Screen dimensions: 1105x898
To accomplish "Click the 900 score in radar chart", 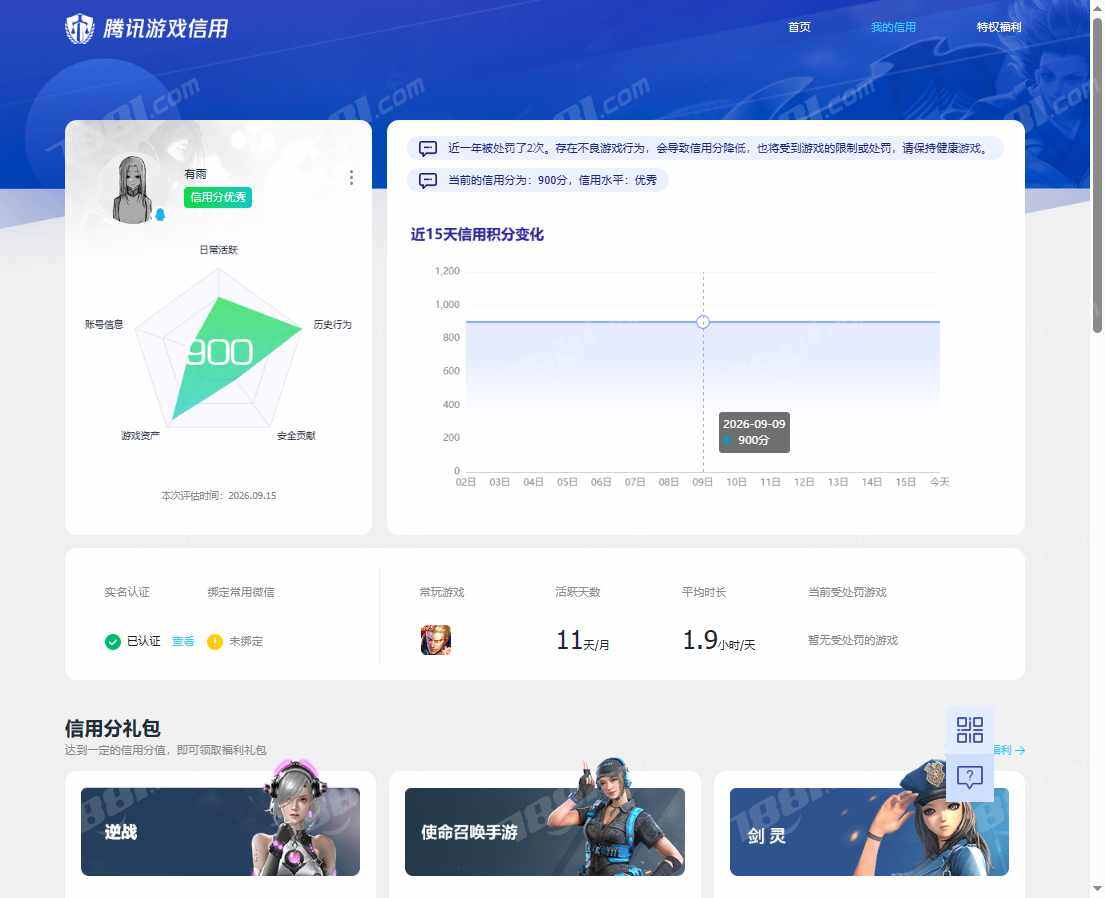I will tap(220, 352).
